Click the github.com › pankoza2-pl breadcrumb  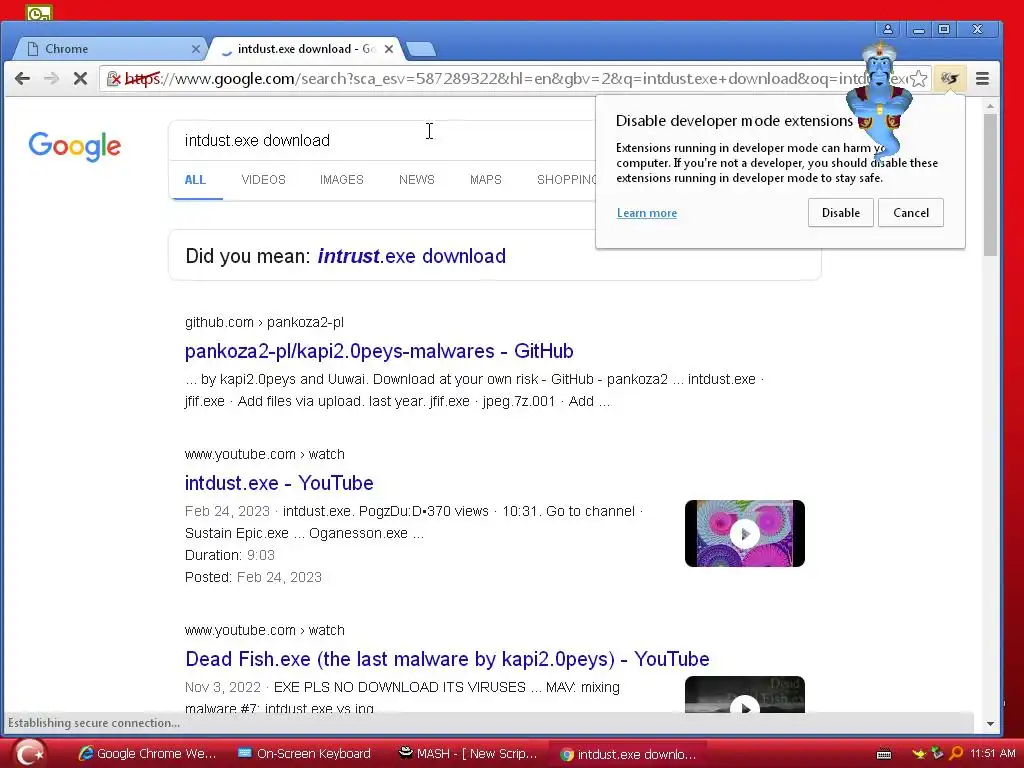point(264,323)
